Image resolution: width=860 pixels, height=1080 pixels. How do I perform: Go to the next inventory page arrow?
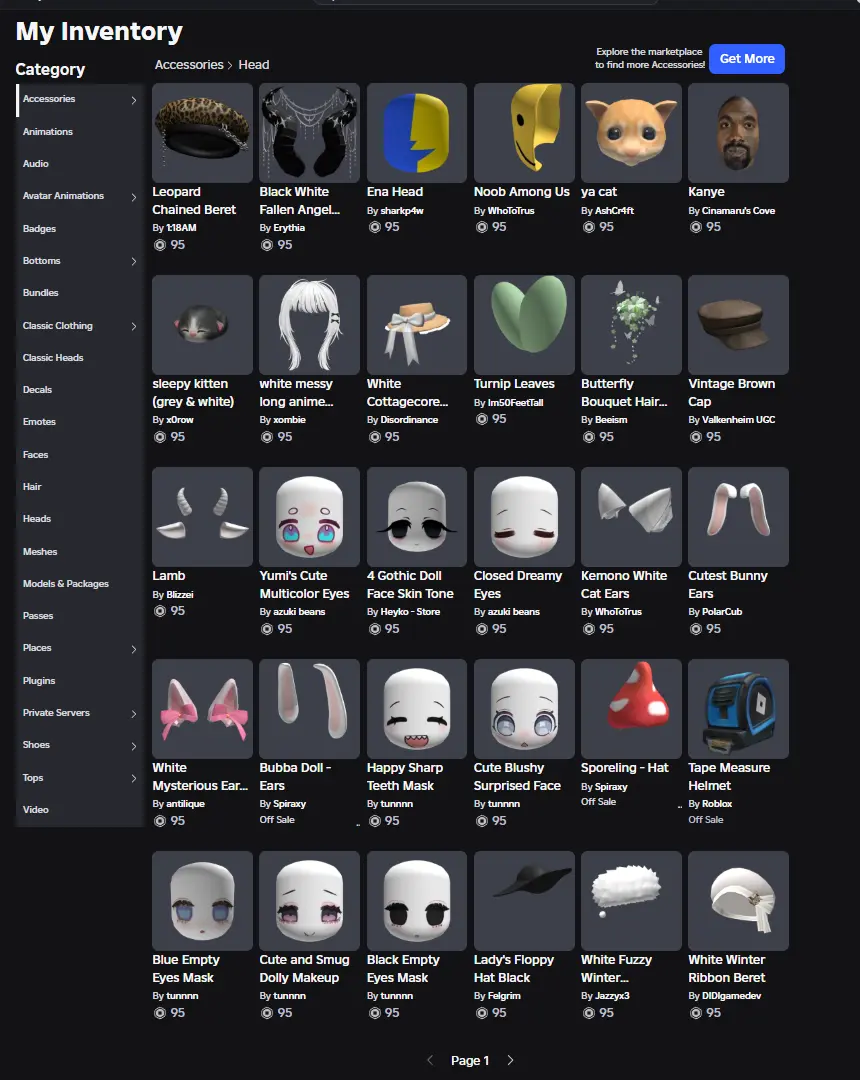(x=510, y=1060)
